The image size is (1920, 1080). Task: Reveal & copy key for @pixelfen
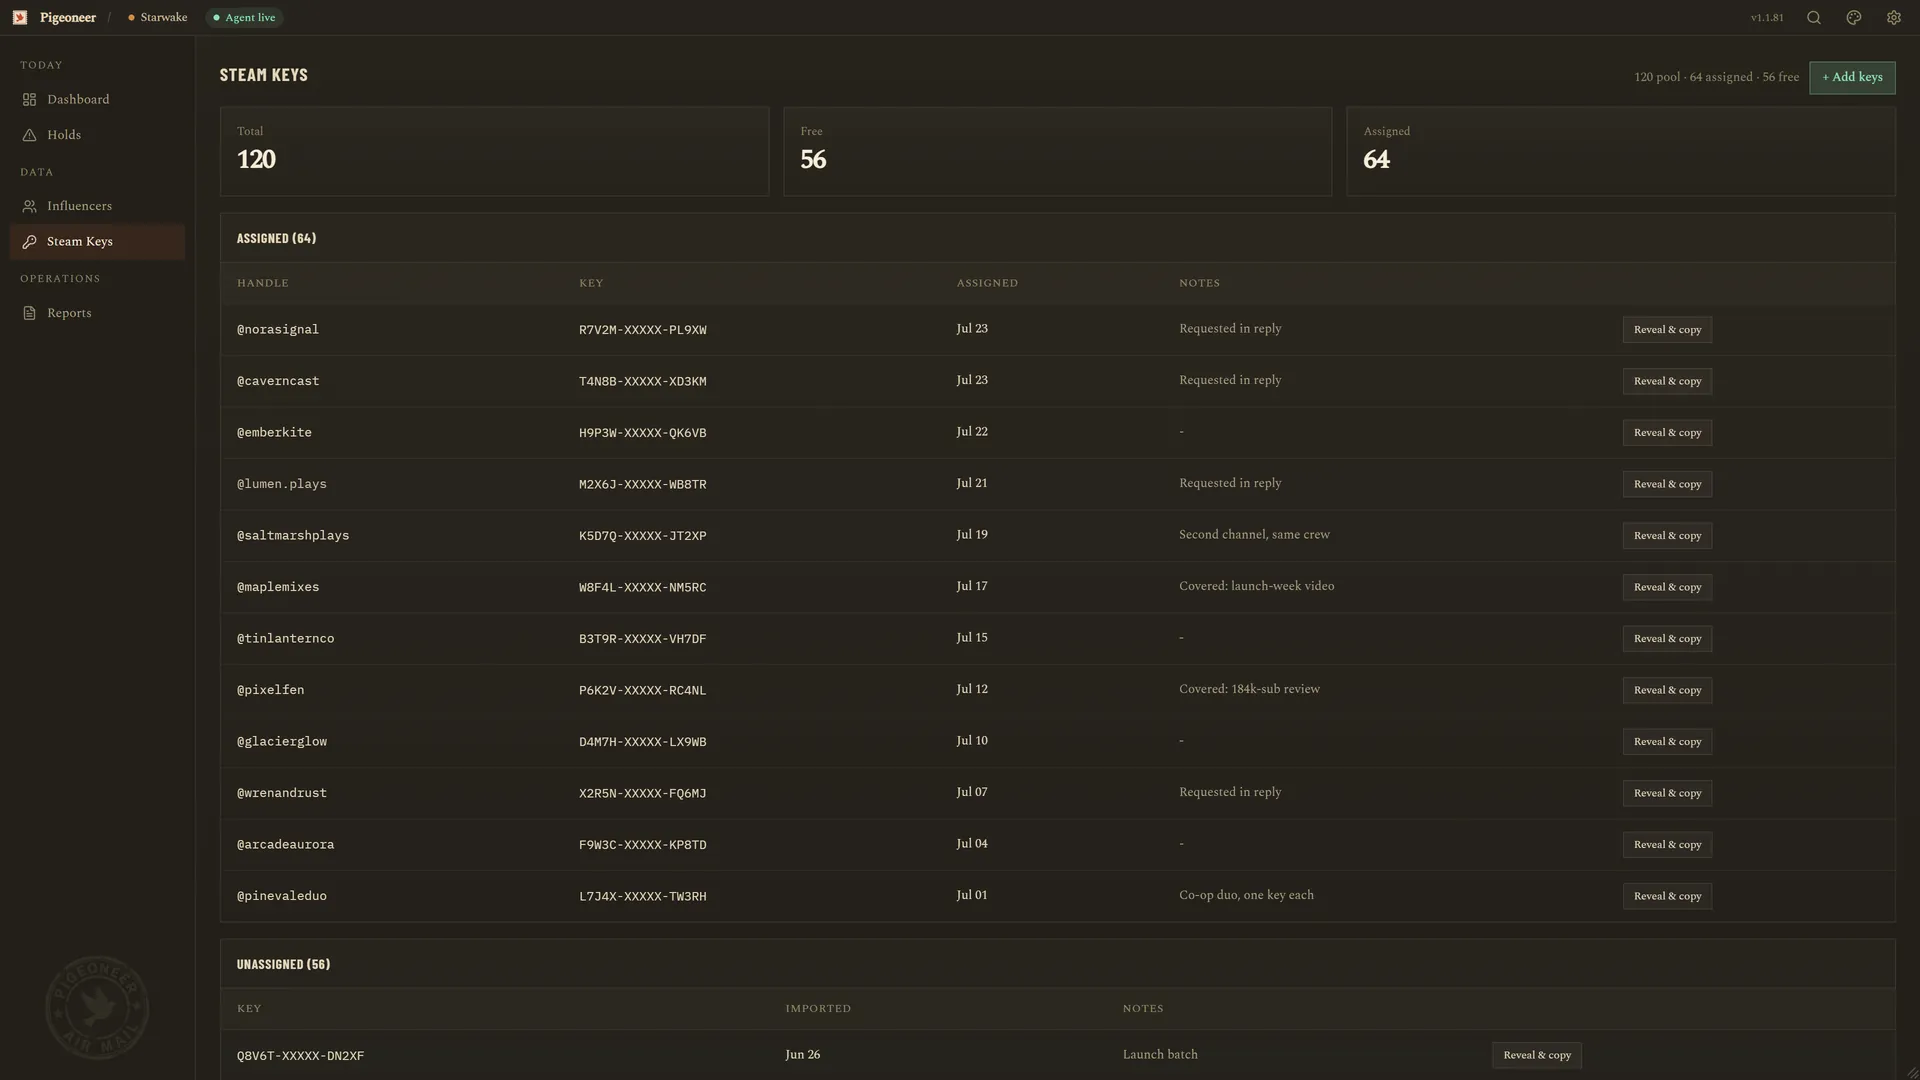pos(1667,690)
